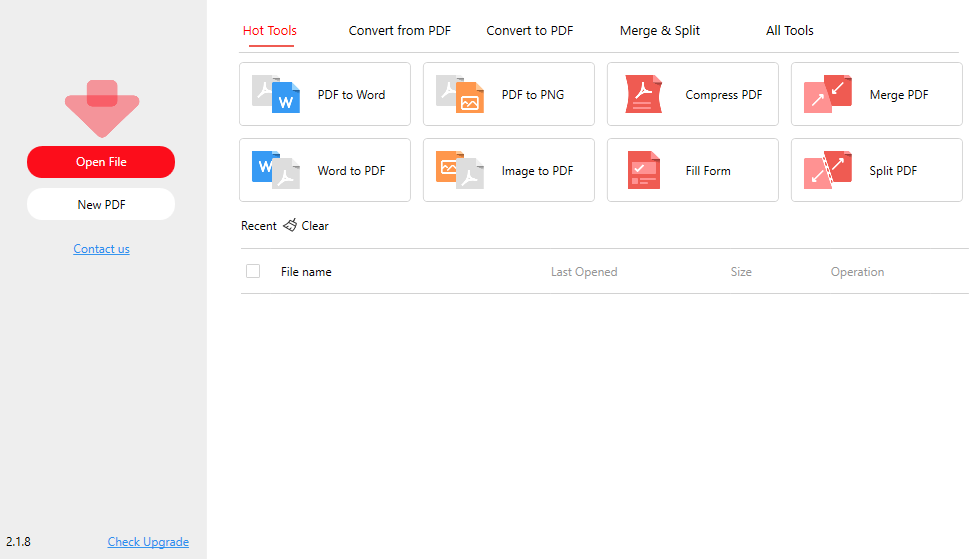Select the Split PDF label text

click(893, 171)
